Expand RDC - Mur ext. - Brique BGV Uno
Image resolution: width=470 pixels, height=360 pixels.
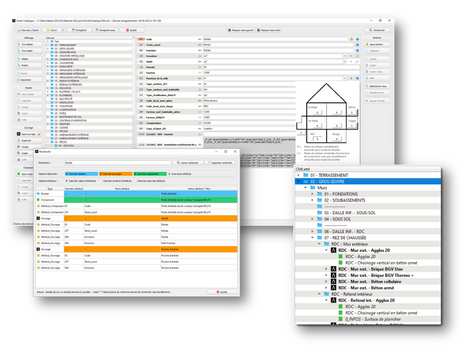coord(326,269)
